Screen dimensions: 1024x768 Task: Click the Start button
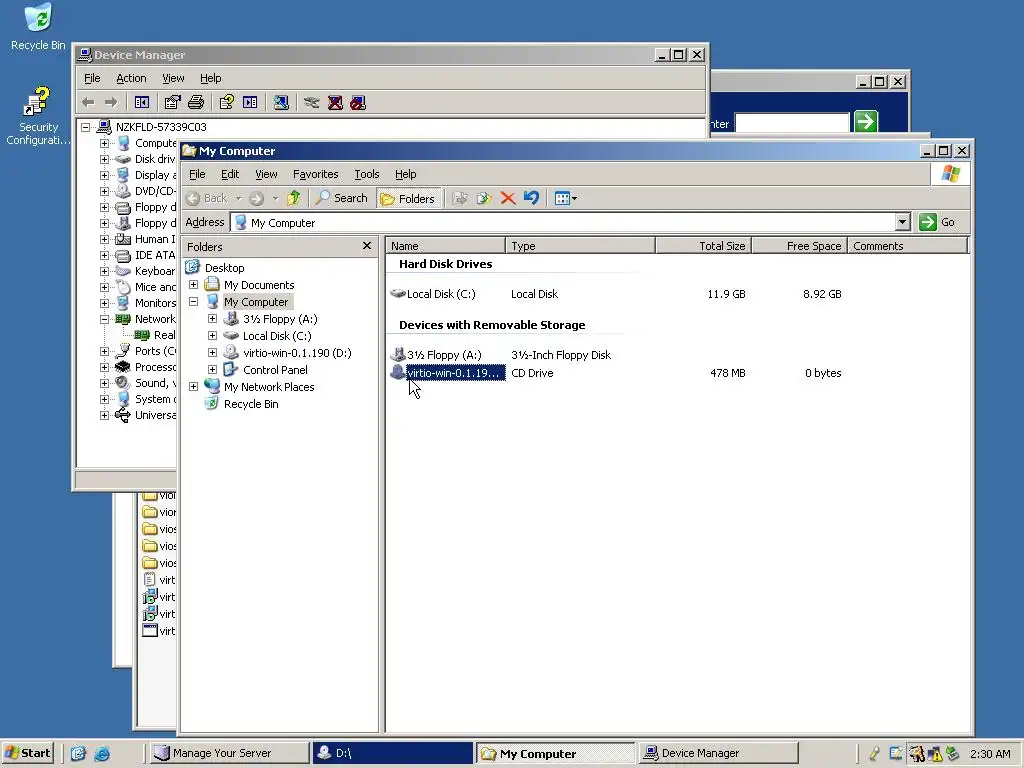(x=27, y=753)
